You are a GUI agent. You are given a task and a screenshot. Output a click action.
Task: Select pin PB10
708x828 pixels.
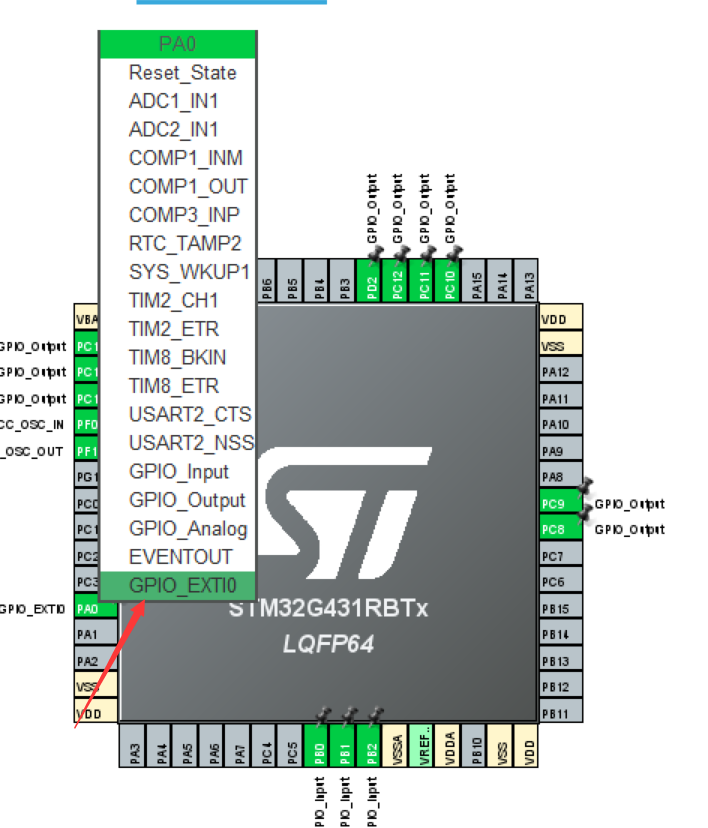473,745
